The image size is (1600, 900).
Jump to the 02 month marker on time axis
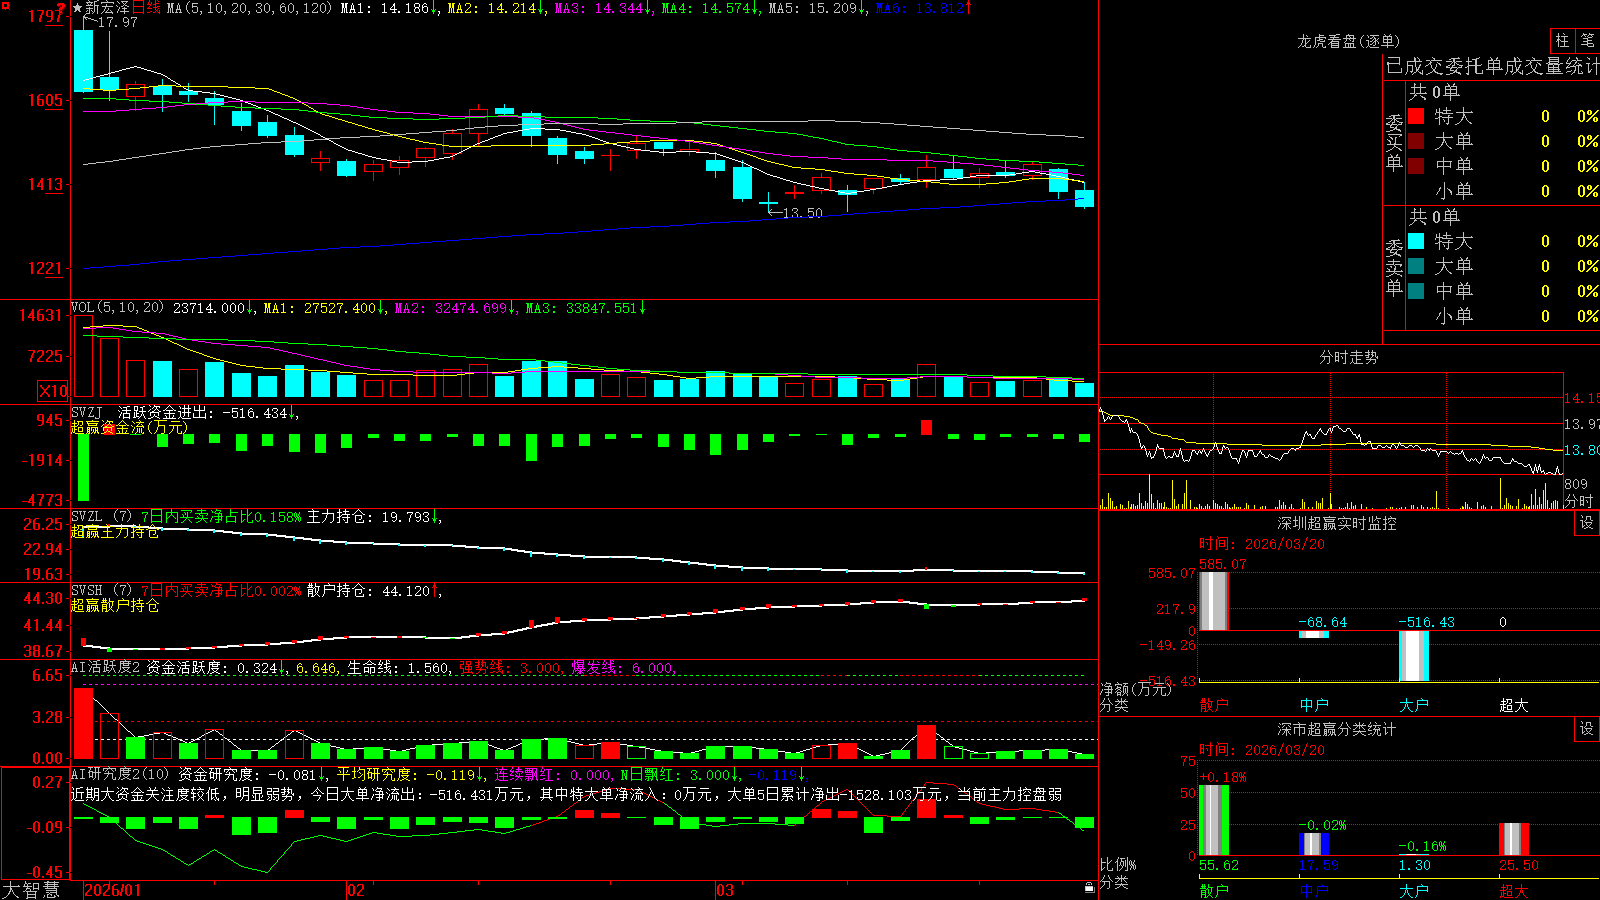(355, 890)
